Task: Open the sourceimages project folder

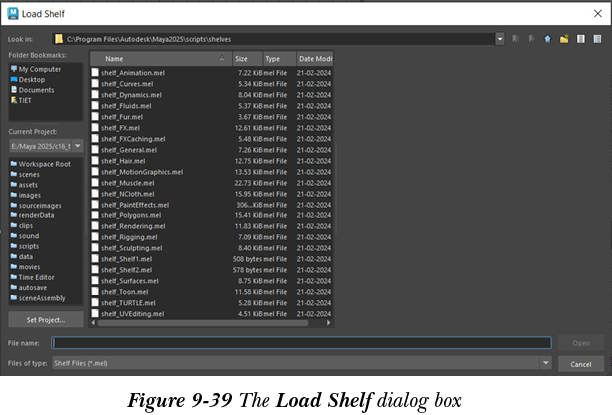Action: coord(40,204)
